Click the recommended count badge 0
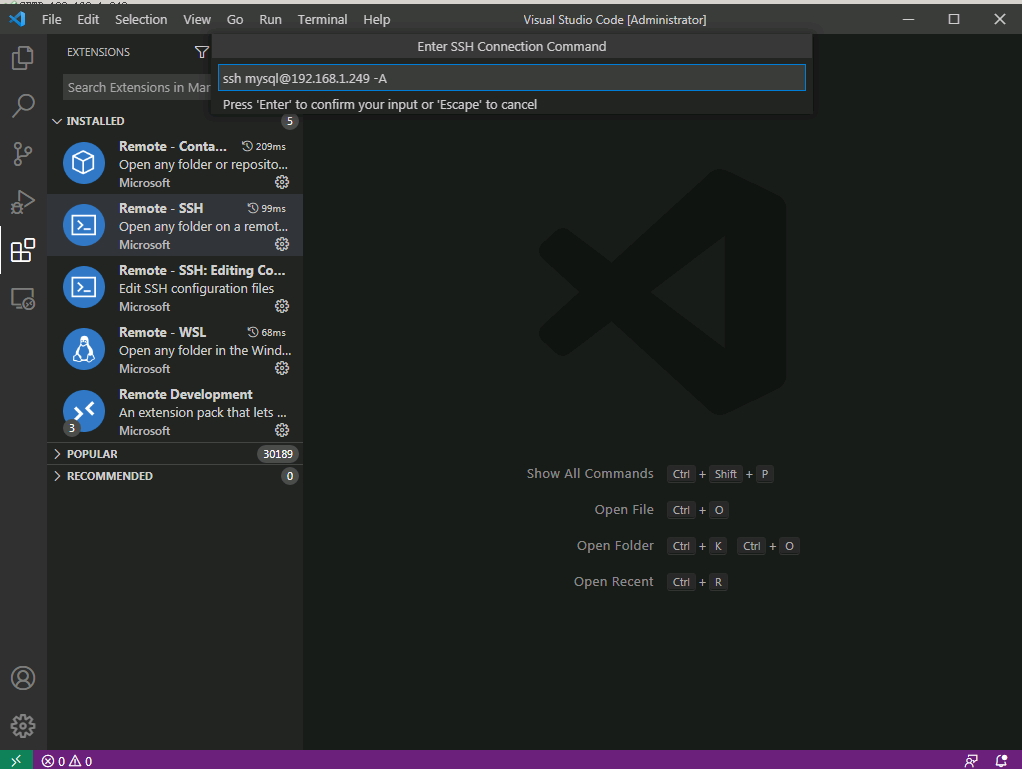The width and height of the screenshot is (1022, 769). 290,476
